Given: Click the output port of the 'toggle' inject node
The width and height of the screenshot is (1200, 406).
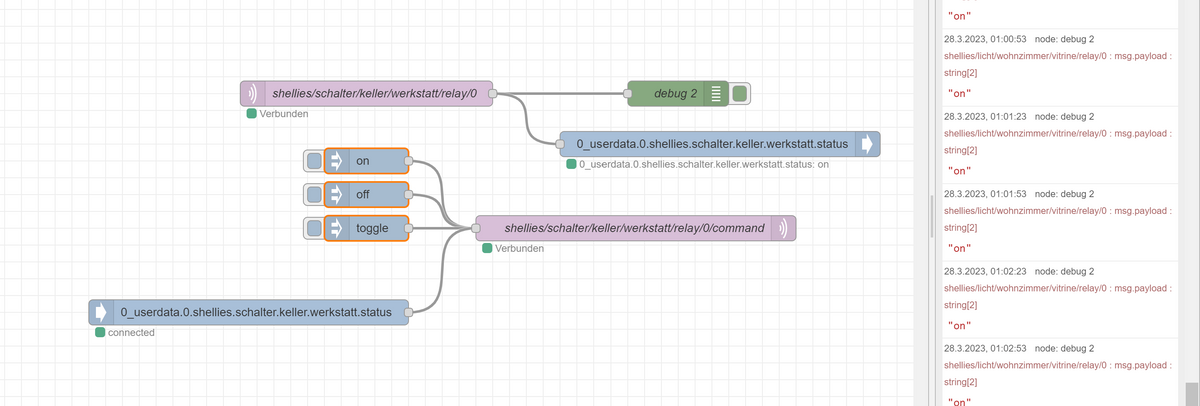Looking at the screenshot, I should click(409, 228).
